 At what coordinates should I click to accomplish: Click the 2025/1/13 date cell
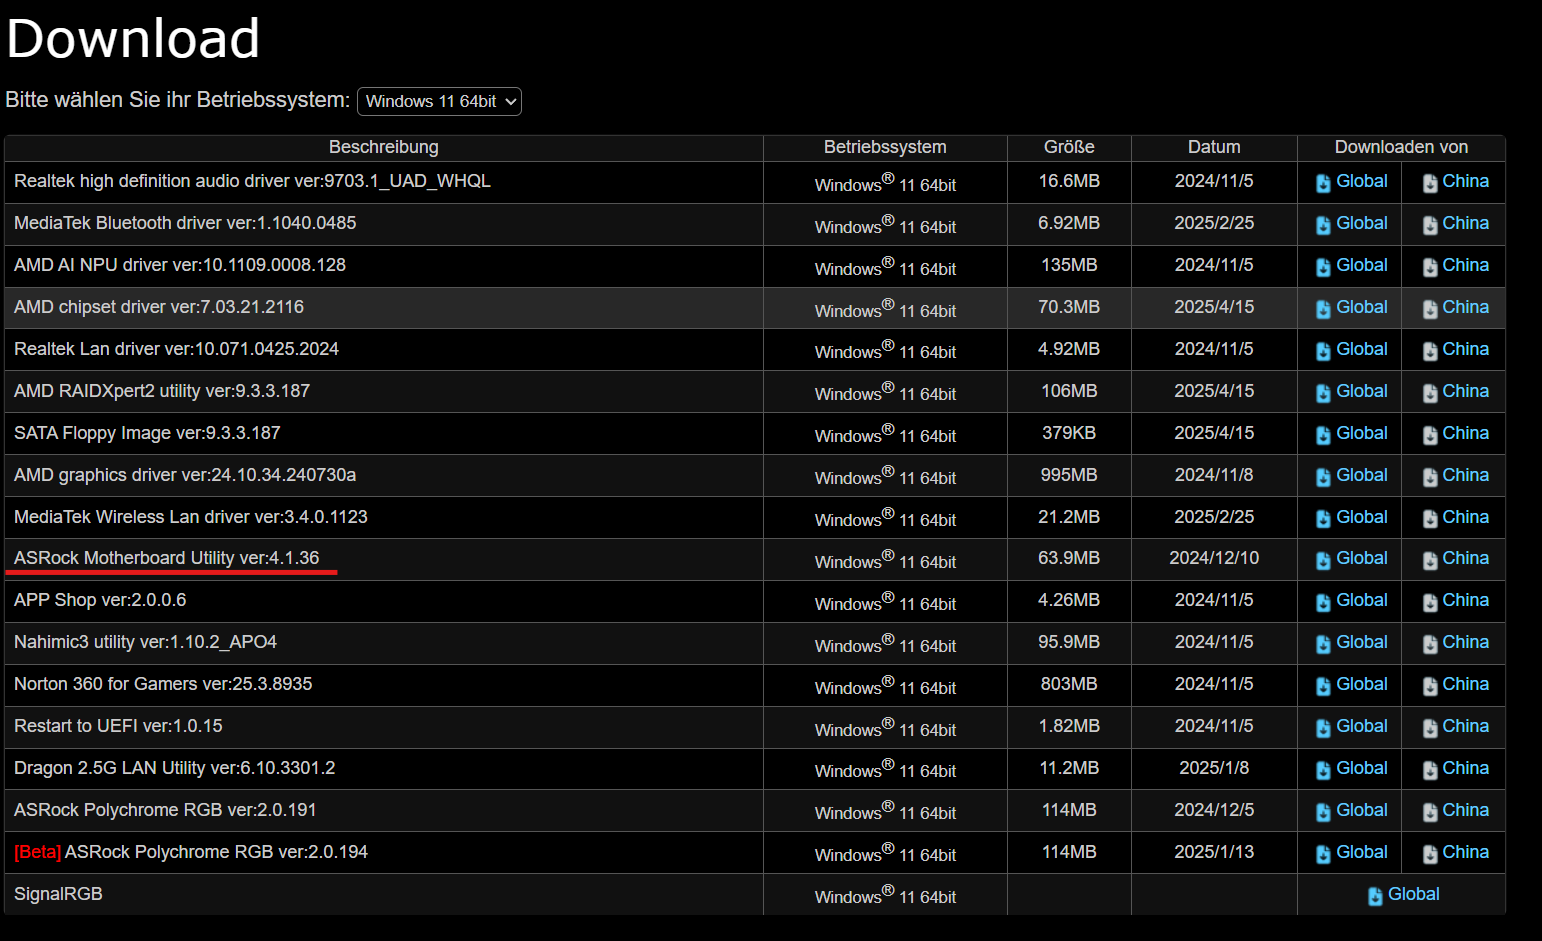point(1214,852)
